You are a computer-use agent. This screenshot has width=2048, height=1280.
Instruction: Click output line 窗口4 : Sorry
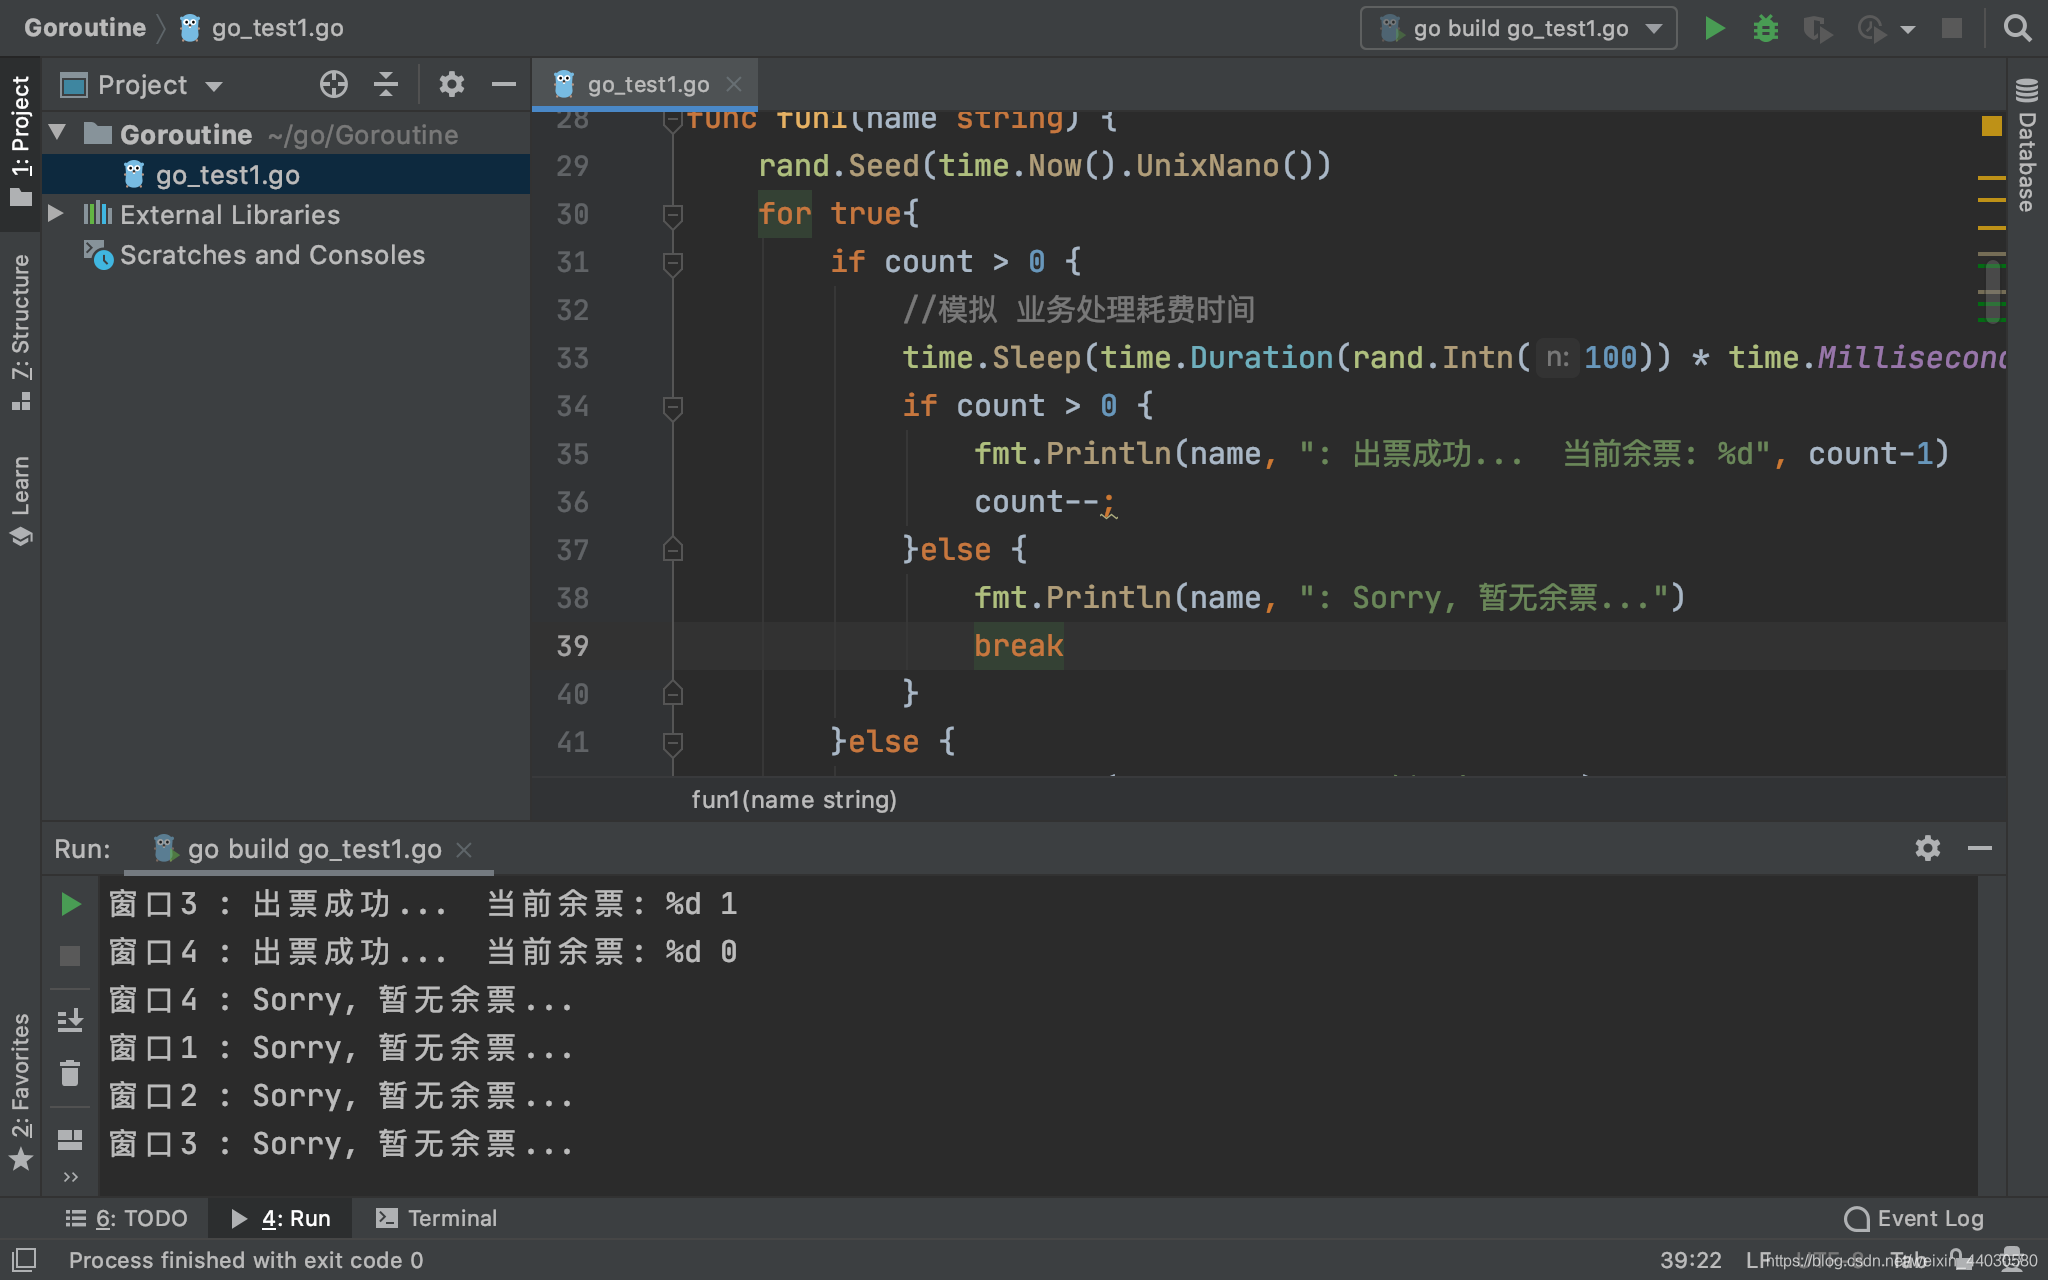[x=340, y=1000]
